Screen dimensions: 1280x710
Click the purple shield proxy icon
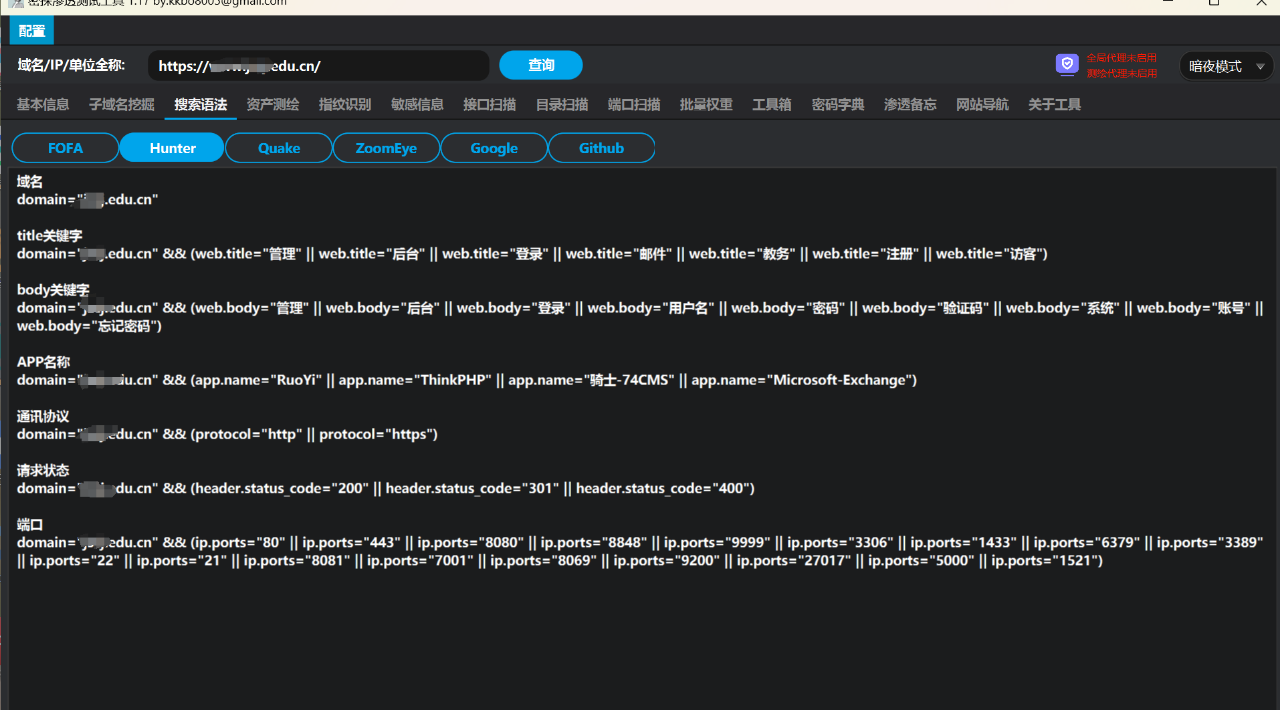click(1067, 65)
